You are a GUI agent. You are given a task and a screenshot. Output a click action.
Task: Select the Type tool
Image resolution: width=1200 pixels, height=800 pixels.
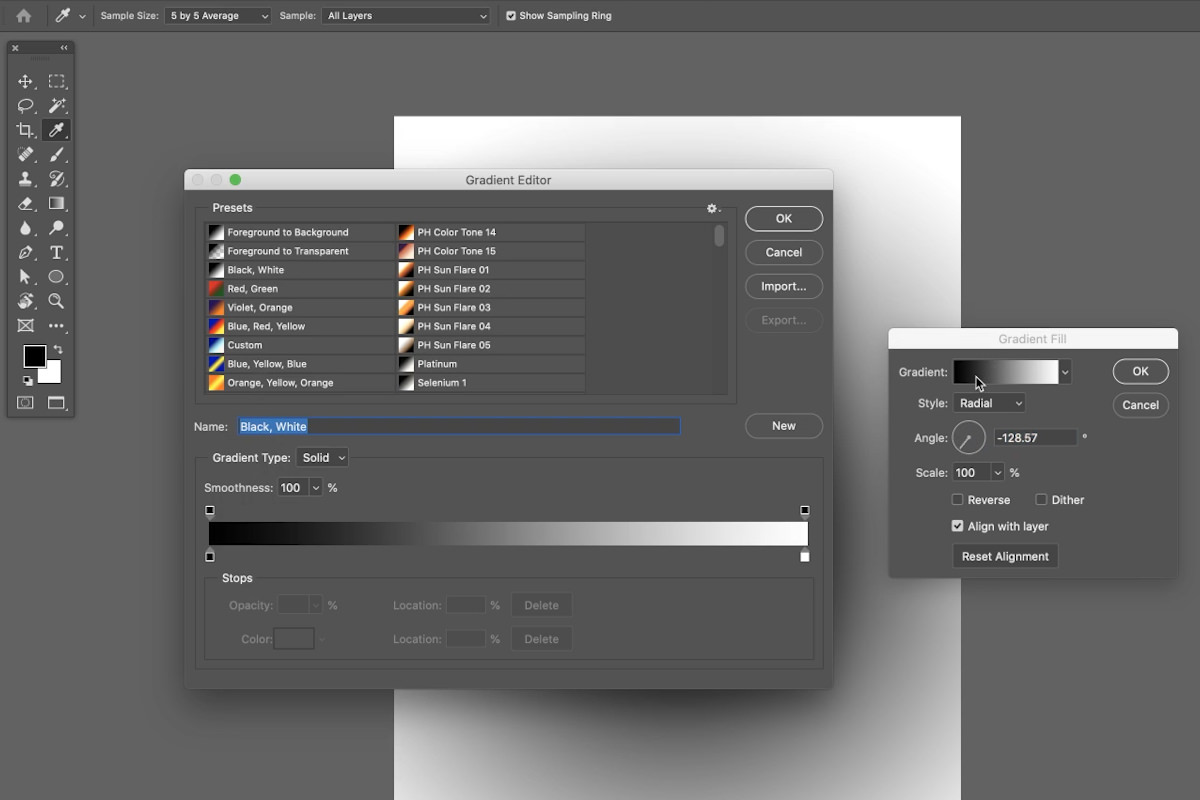tap(57, 253)
